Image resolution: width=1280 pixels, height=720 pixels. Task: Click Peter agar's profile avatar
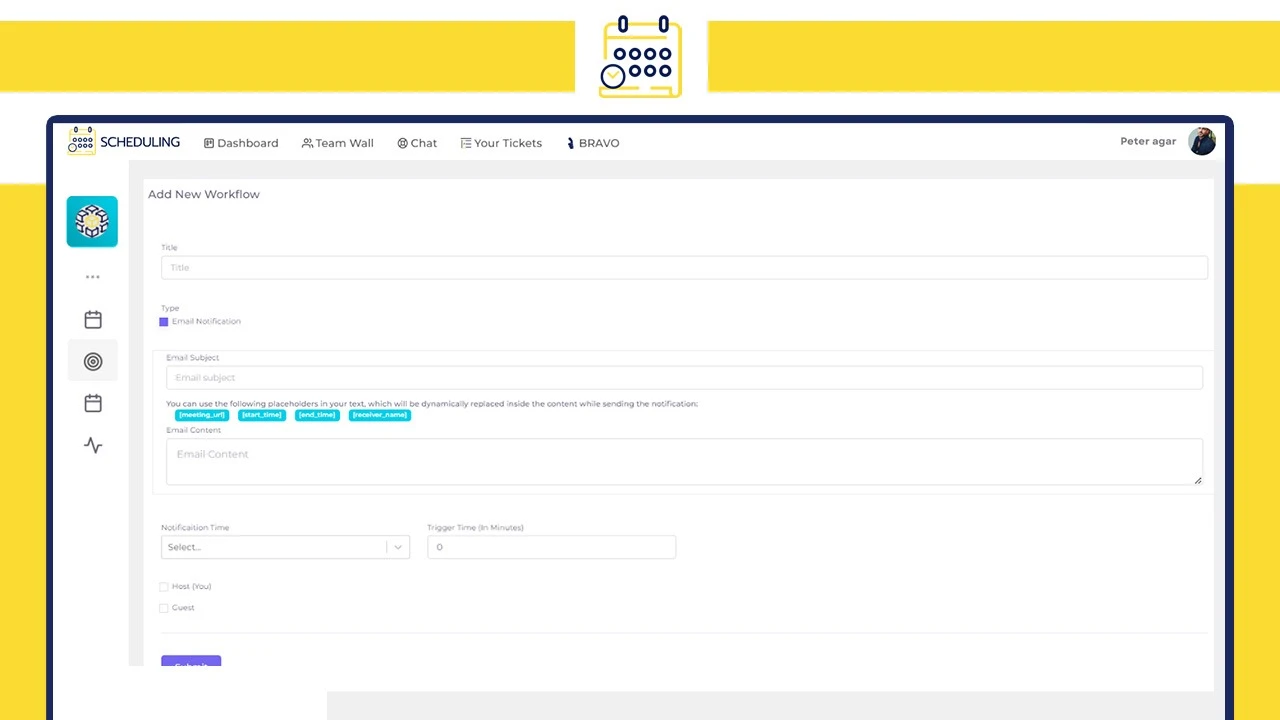tap(1202, 141)
